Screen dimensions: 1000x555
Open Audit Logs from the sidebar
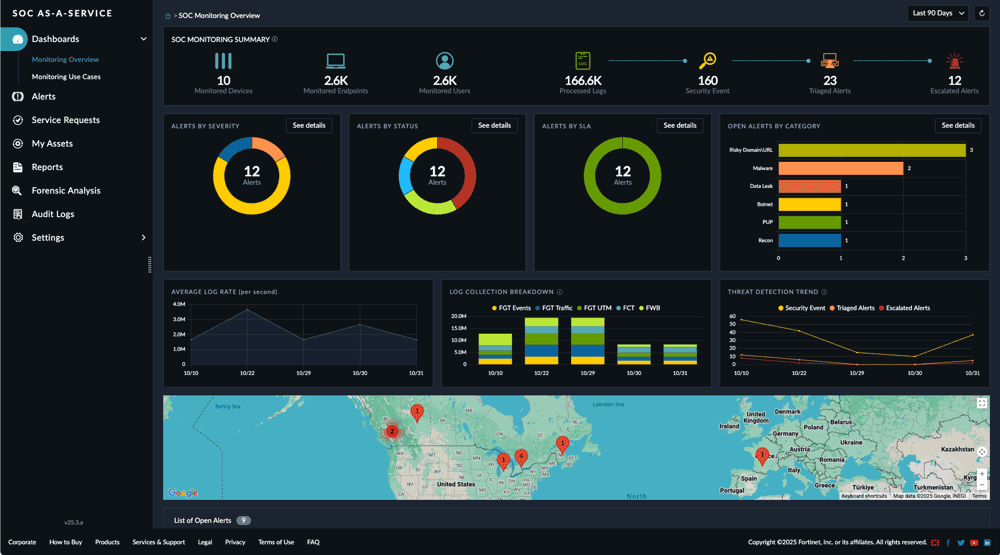point(52,214)
